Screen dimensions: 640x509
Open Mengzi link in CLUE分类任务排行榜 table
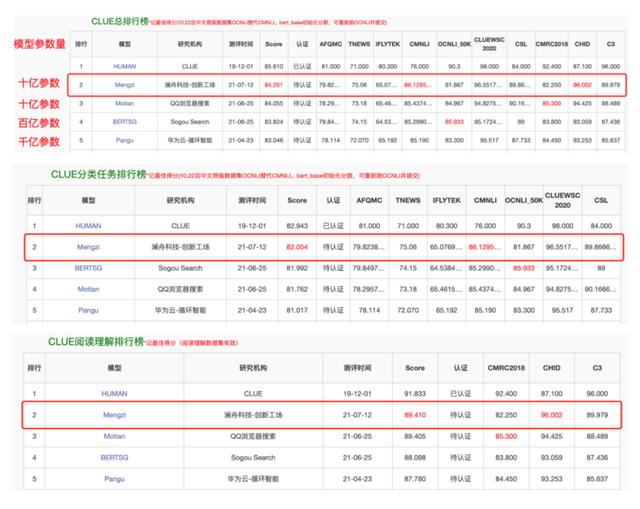click(88, 247)
